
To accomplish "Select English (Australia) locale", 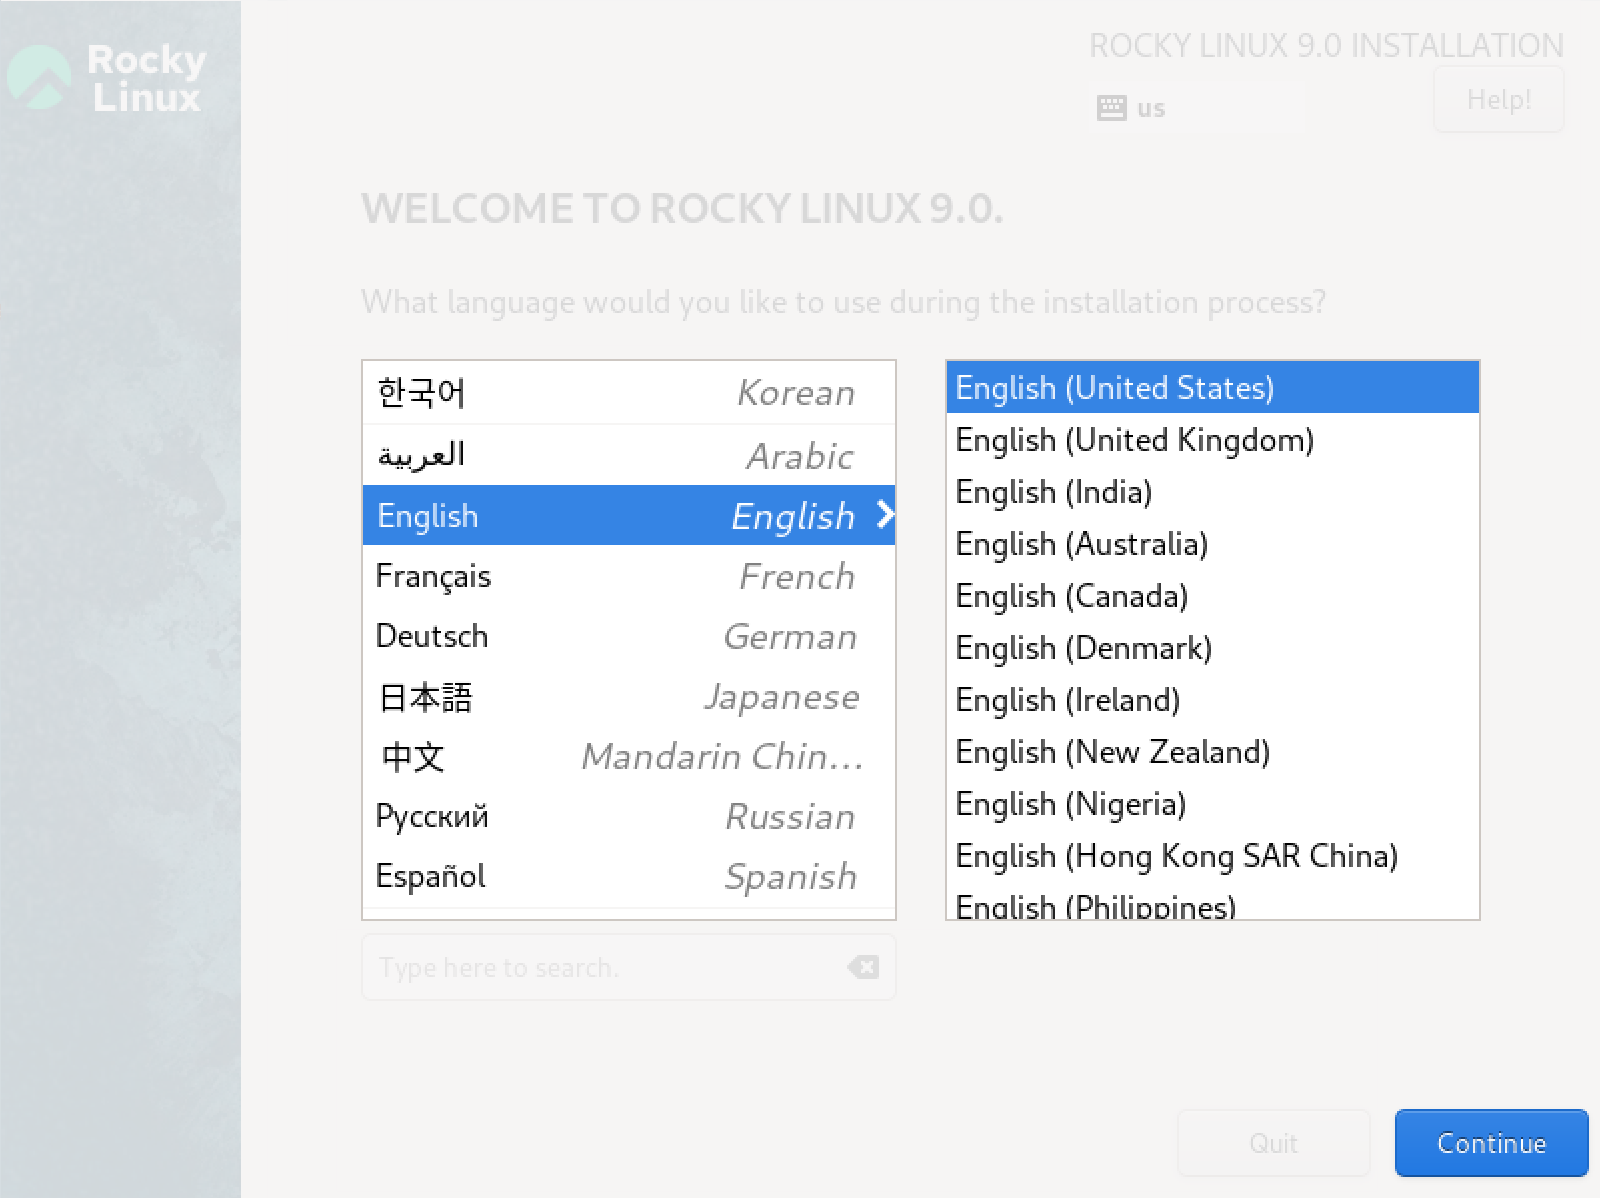I will [x=1212, y=543].
